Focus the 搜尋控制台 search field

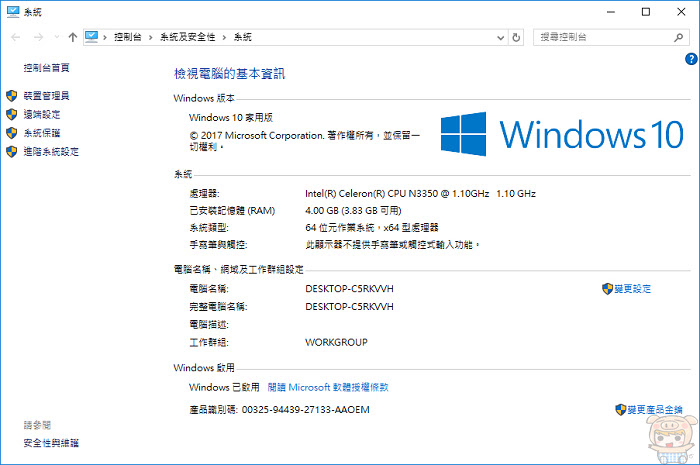(x=605, y=37)
